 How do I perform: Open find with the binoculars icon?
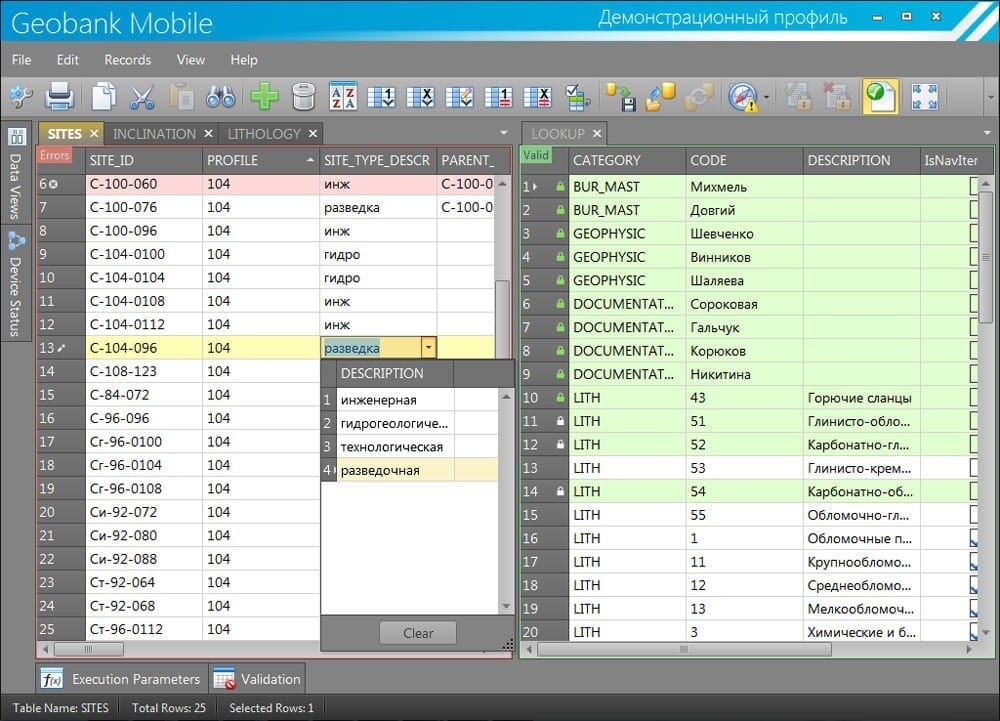pyautogui.click(x=220, y=96)
